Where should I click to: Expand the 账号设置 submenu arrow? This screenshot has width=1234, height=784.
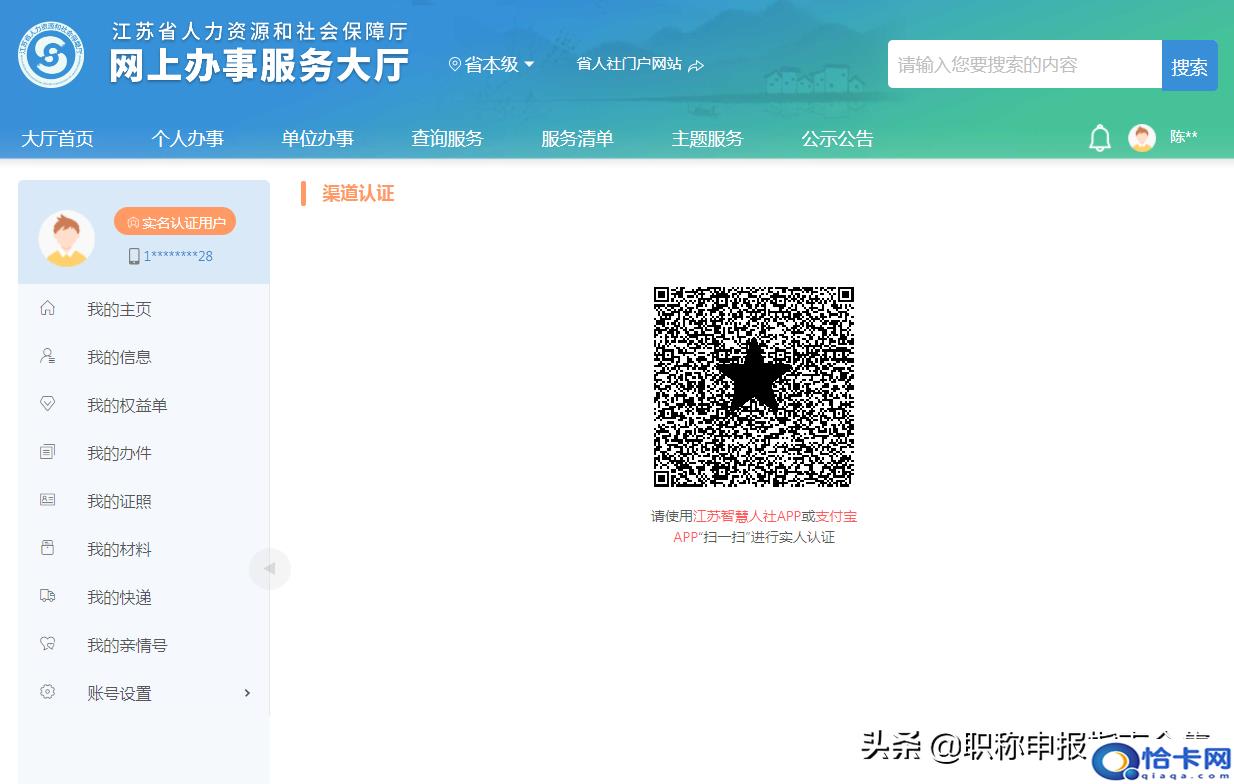(x=247, y=693)
